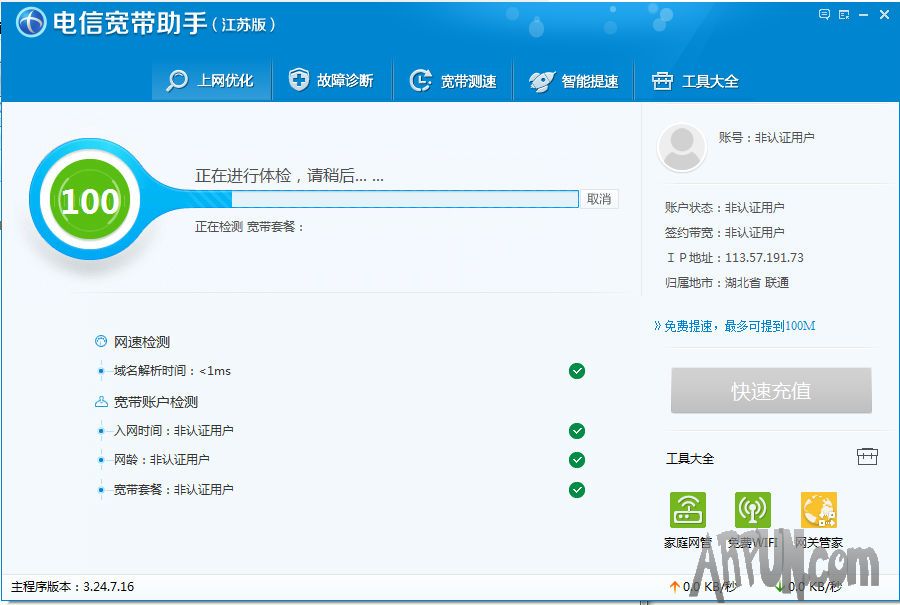
Task: Click the 归属地市 湖北省 联通 text
Action: click(727, 282)
